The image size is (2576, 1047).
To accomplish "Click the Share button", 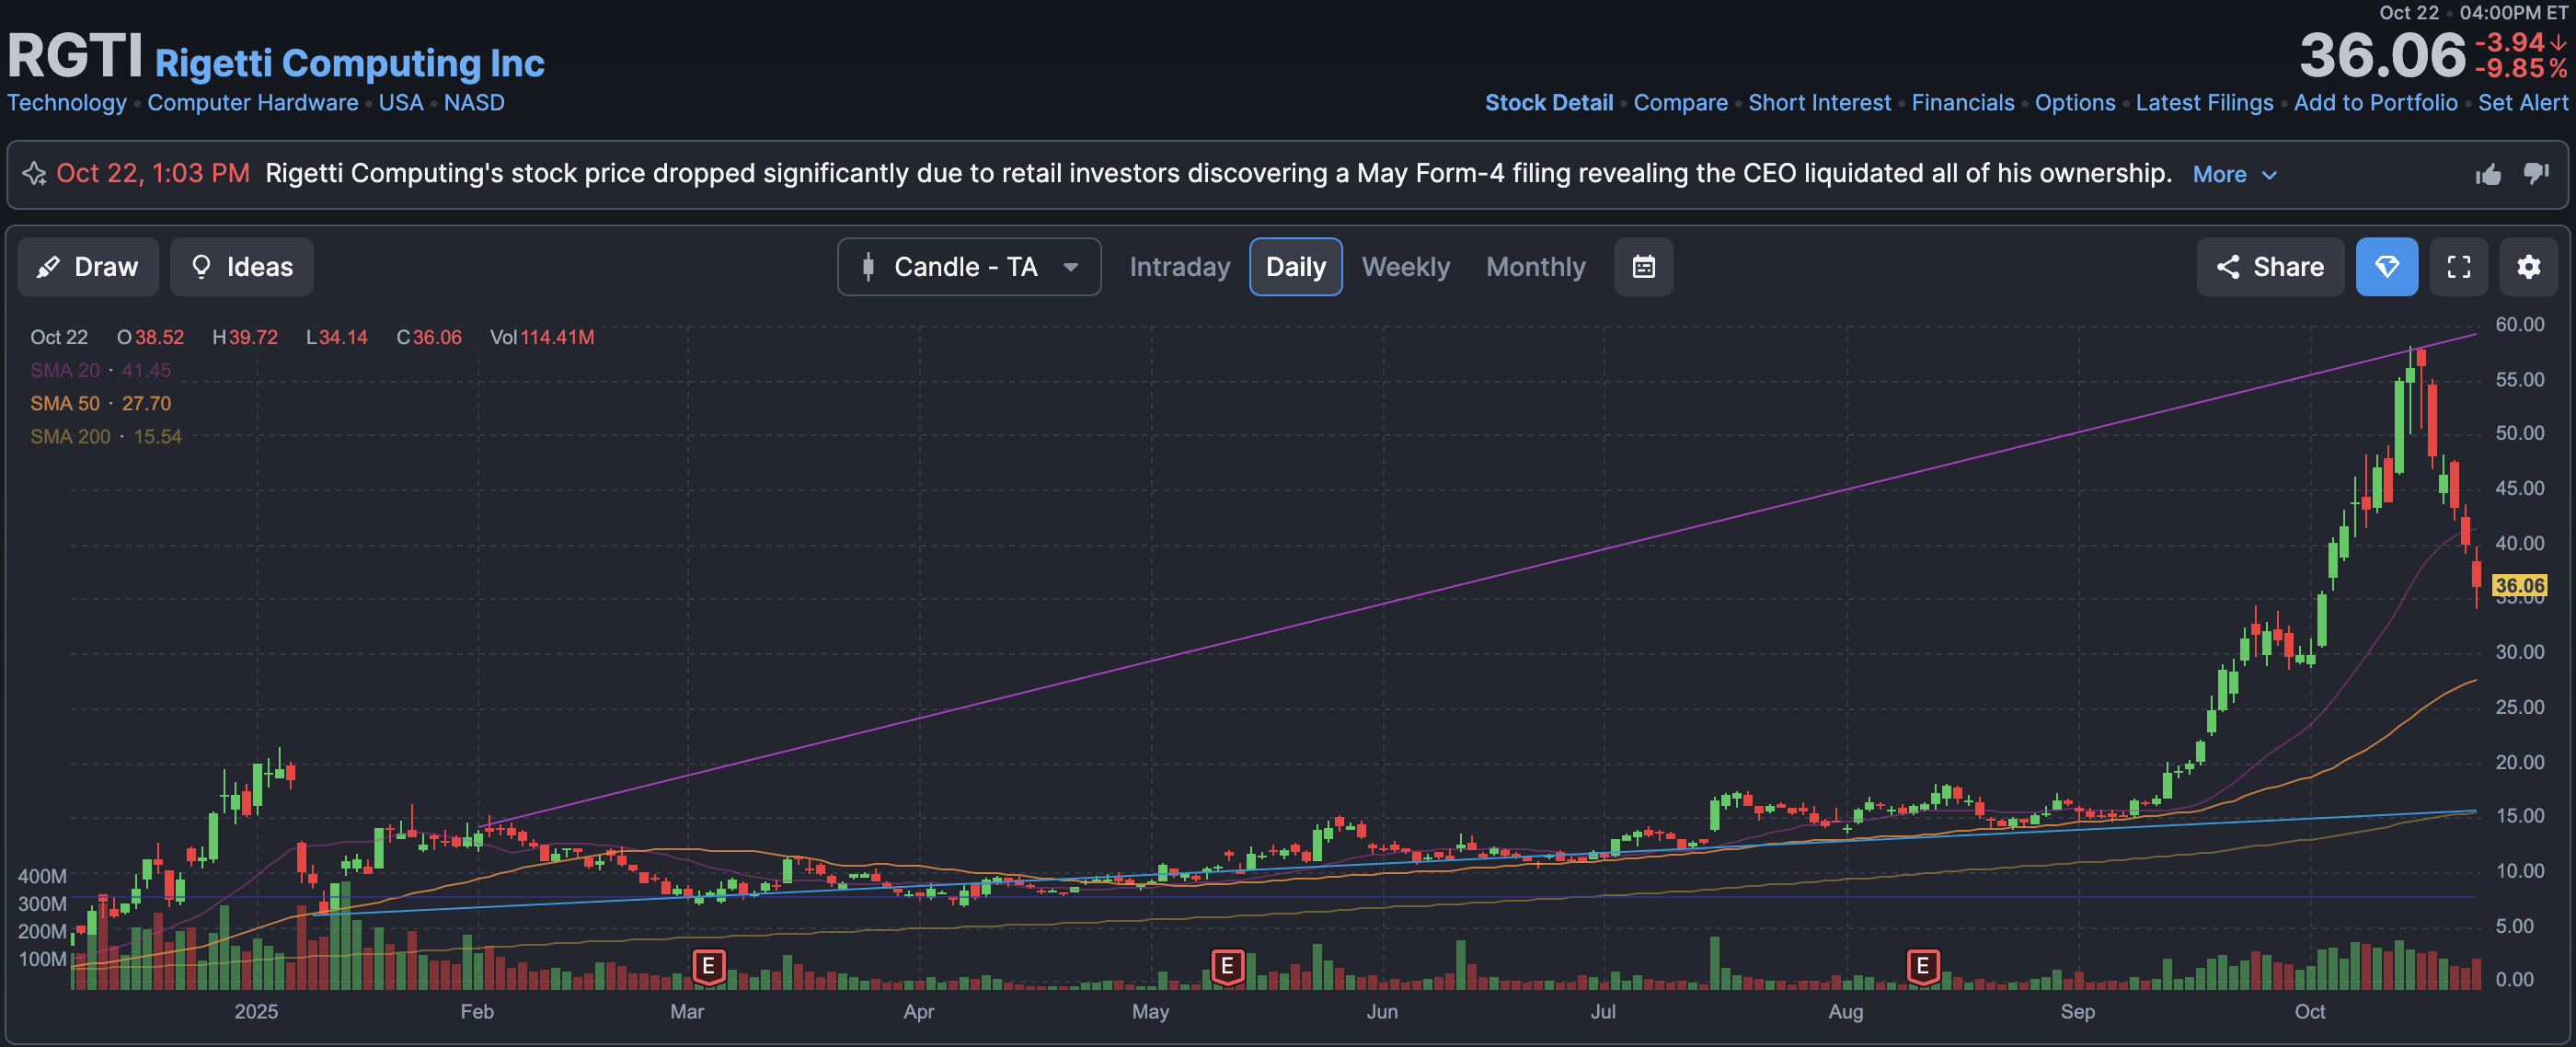I will pos(2269,267).
